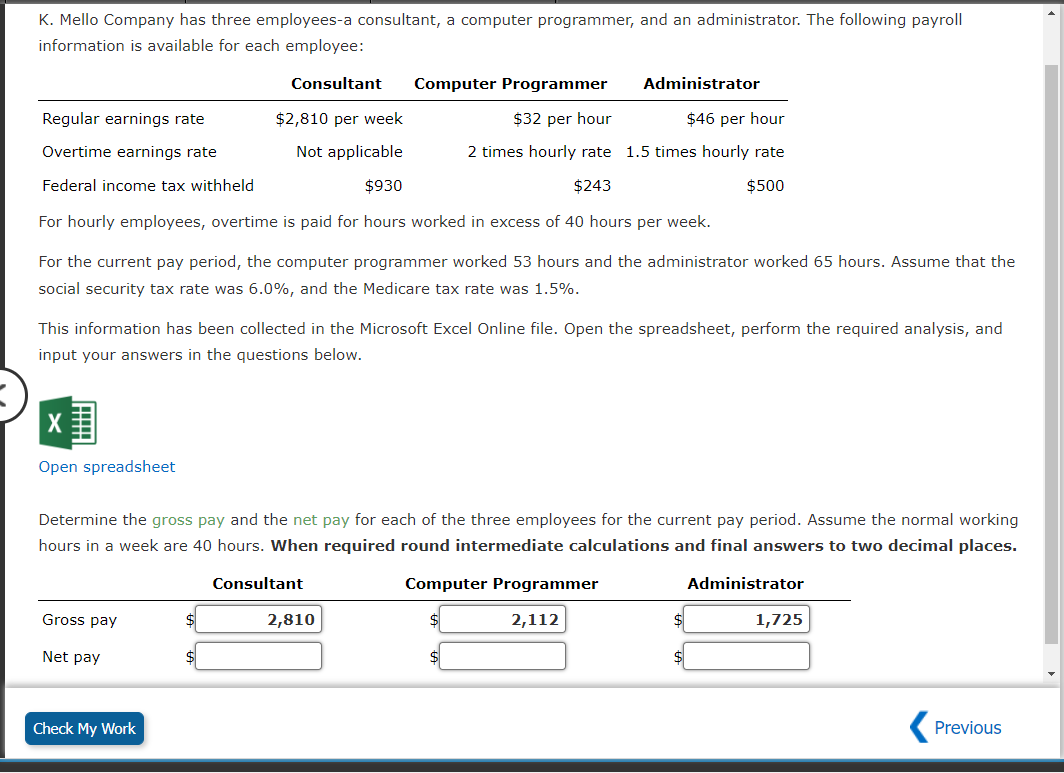Image resolution: width=1064 pixels, height=773 pixels.
Task: Click the Computer Programmer gross pay value 2,112
Action: pyautogui.click(x=502, y=619)
